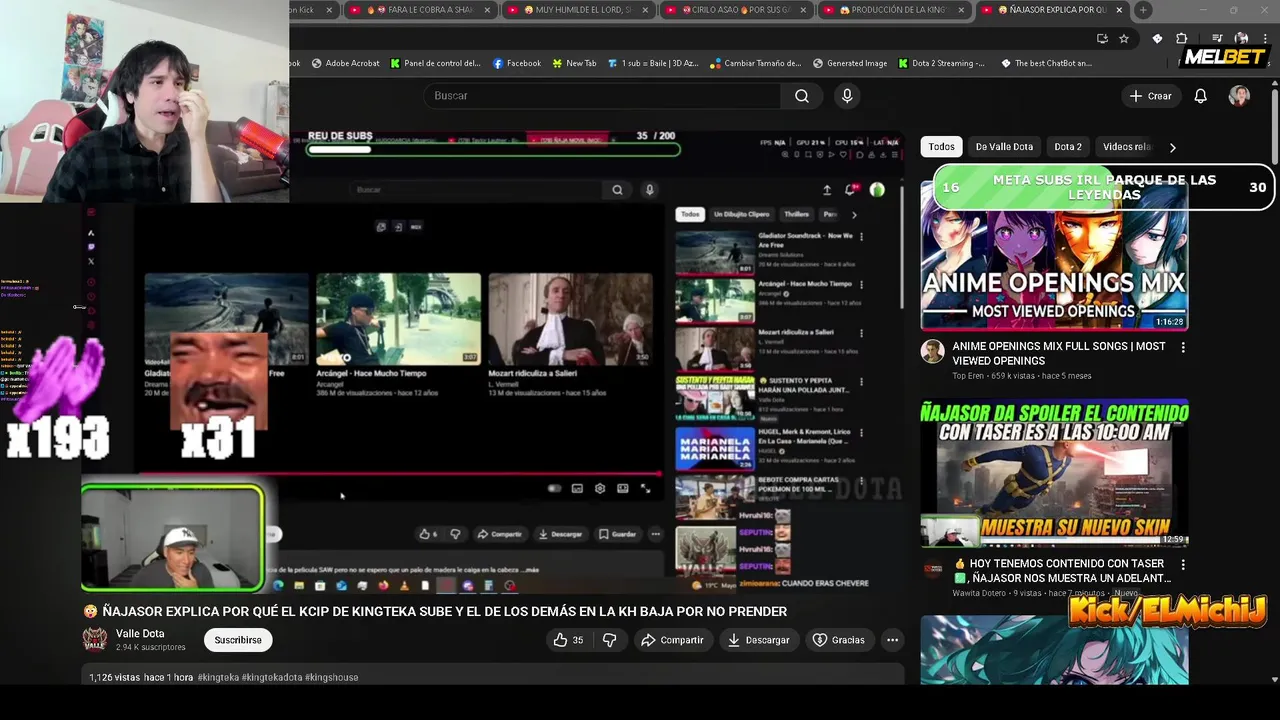Switch to 'PRODUCCIÓN DE LA KING' tab

coord(893,10)
